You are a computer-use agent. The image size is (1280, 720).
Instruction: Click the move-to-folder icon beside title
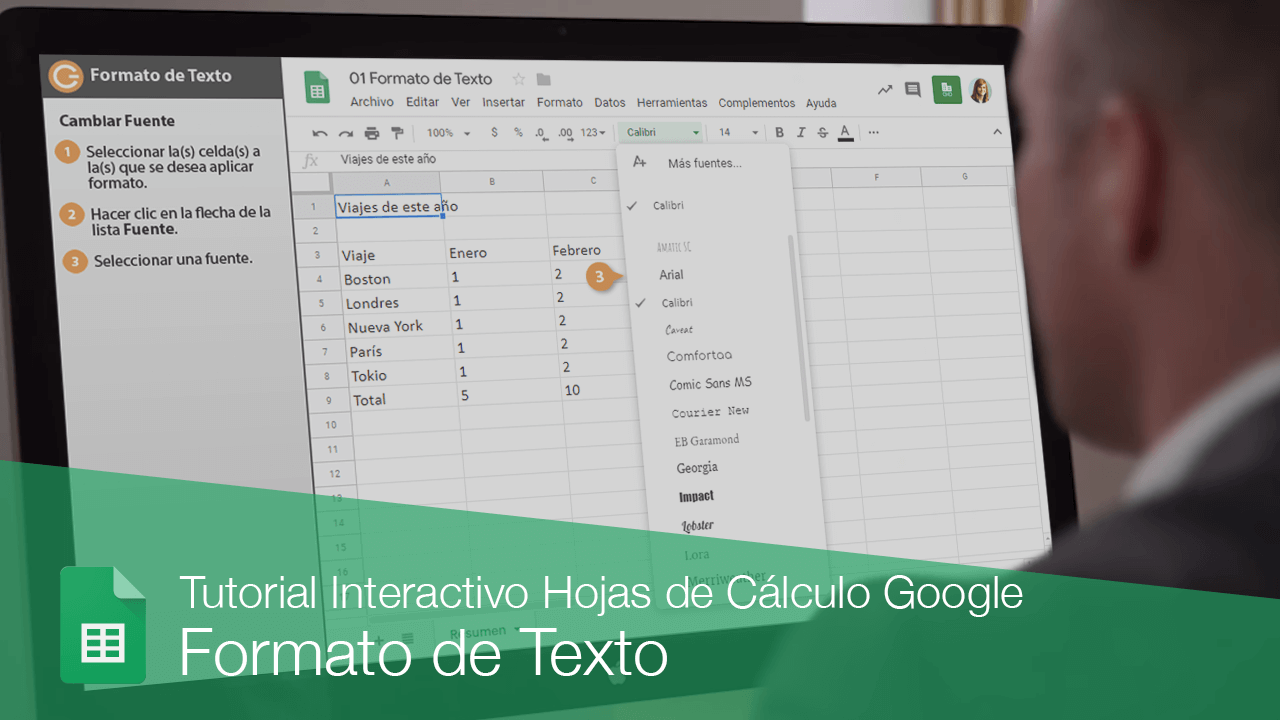point(543,79)
